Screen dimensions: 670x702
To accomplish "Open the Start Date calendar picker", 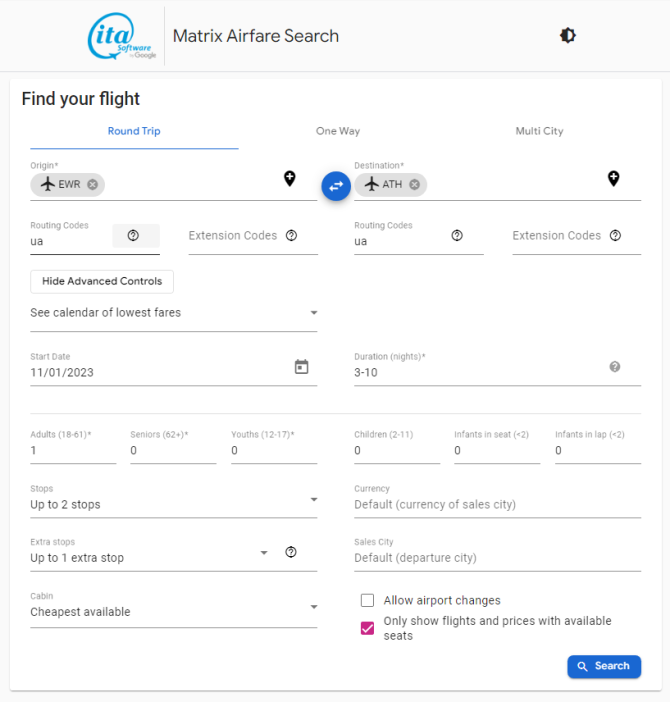I will pyautogui.click(x=302, y=367).
